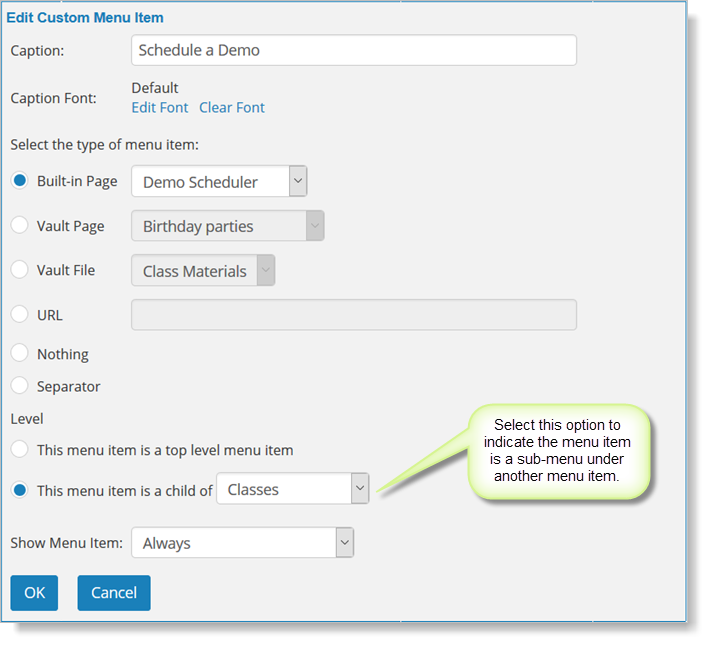Set item as top level menu item

pyautogui.click(x=20, y=449)
